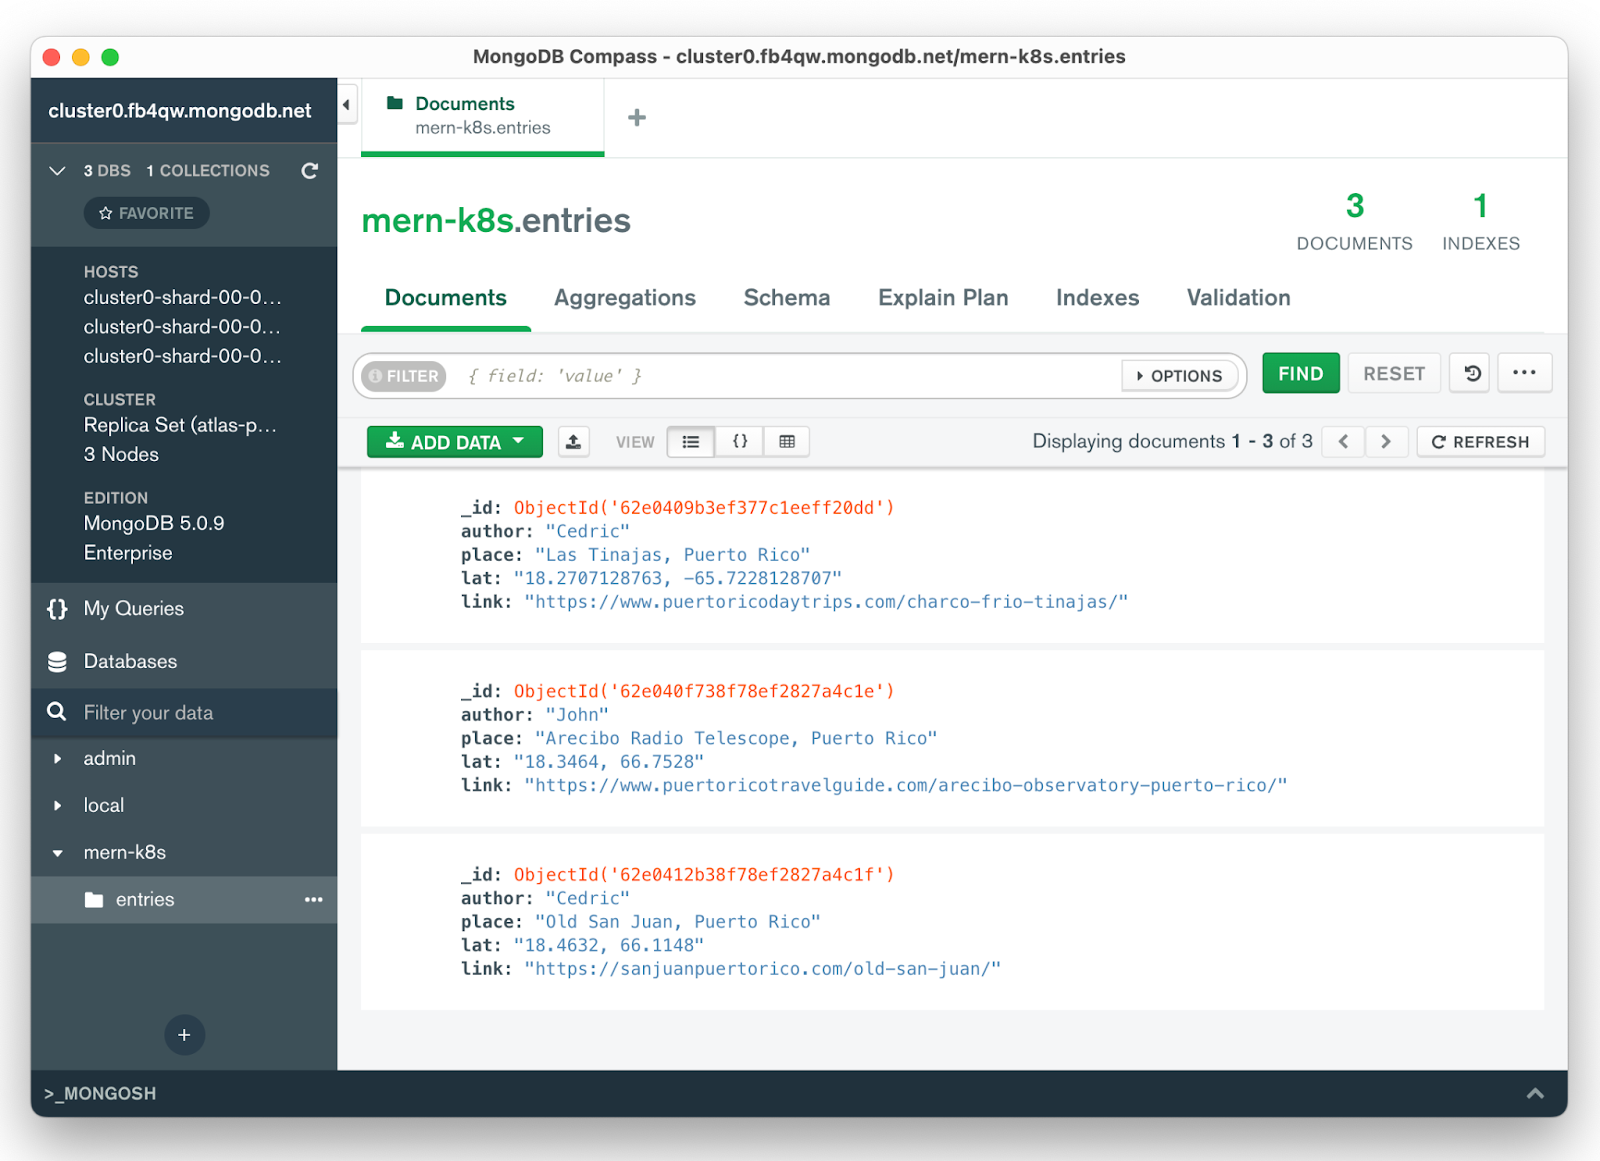Open query history icon
The image size is (1600, 1161).
(1469, 372)
